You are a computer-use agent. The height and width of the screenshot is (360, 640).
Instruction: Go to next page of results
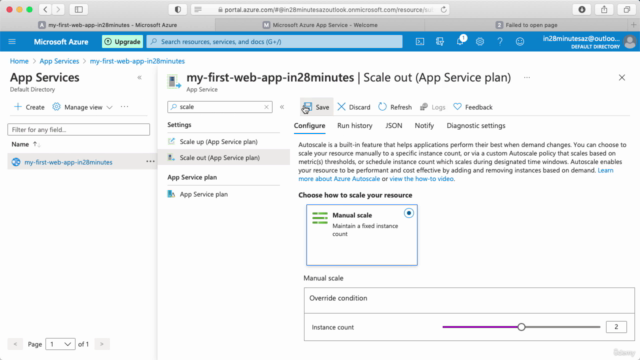click(102, 344)
